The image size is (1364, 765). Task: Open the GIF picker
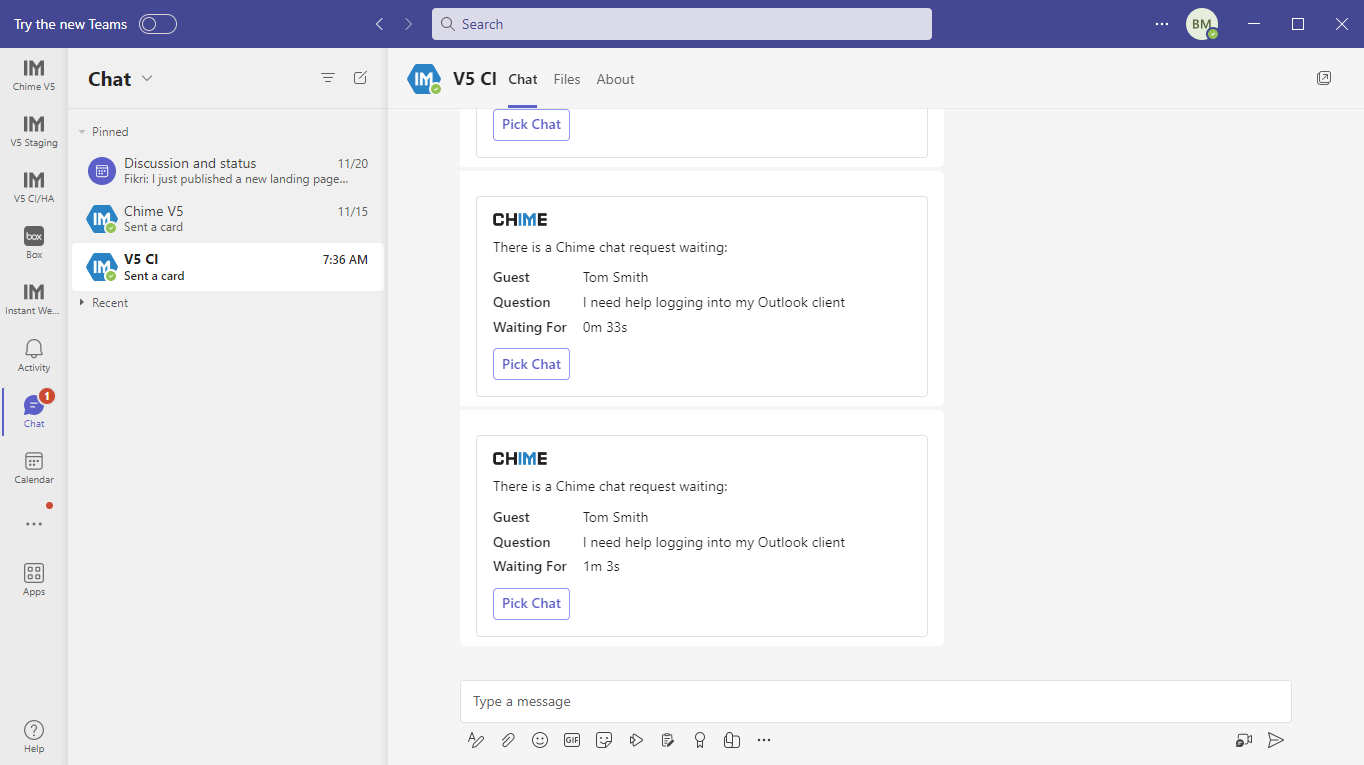[572, 740]
